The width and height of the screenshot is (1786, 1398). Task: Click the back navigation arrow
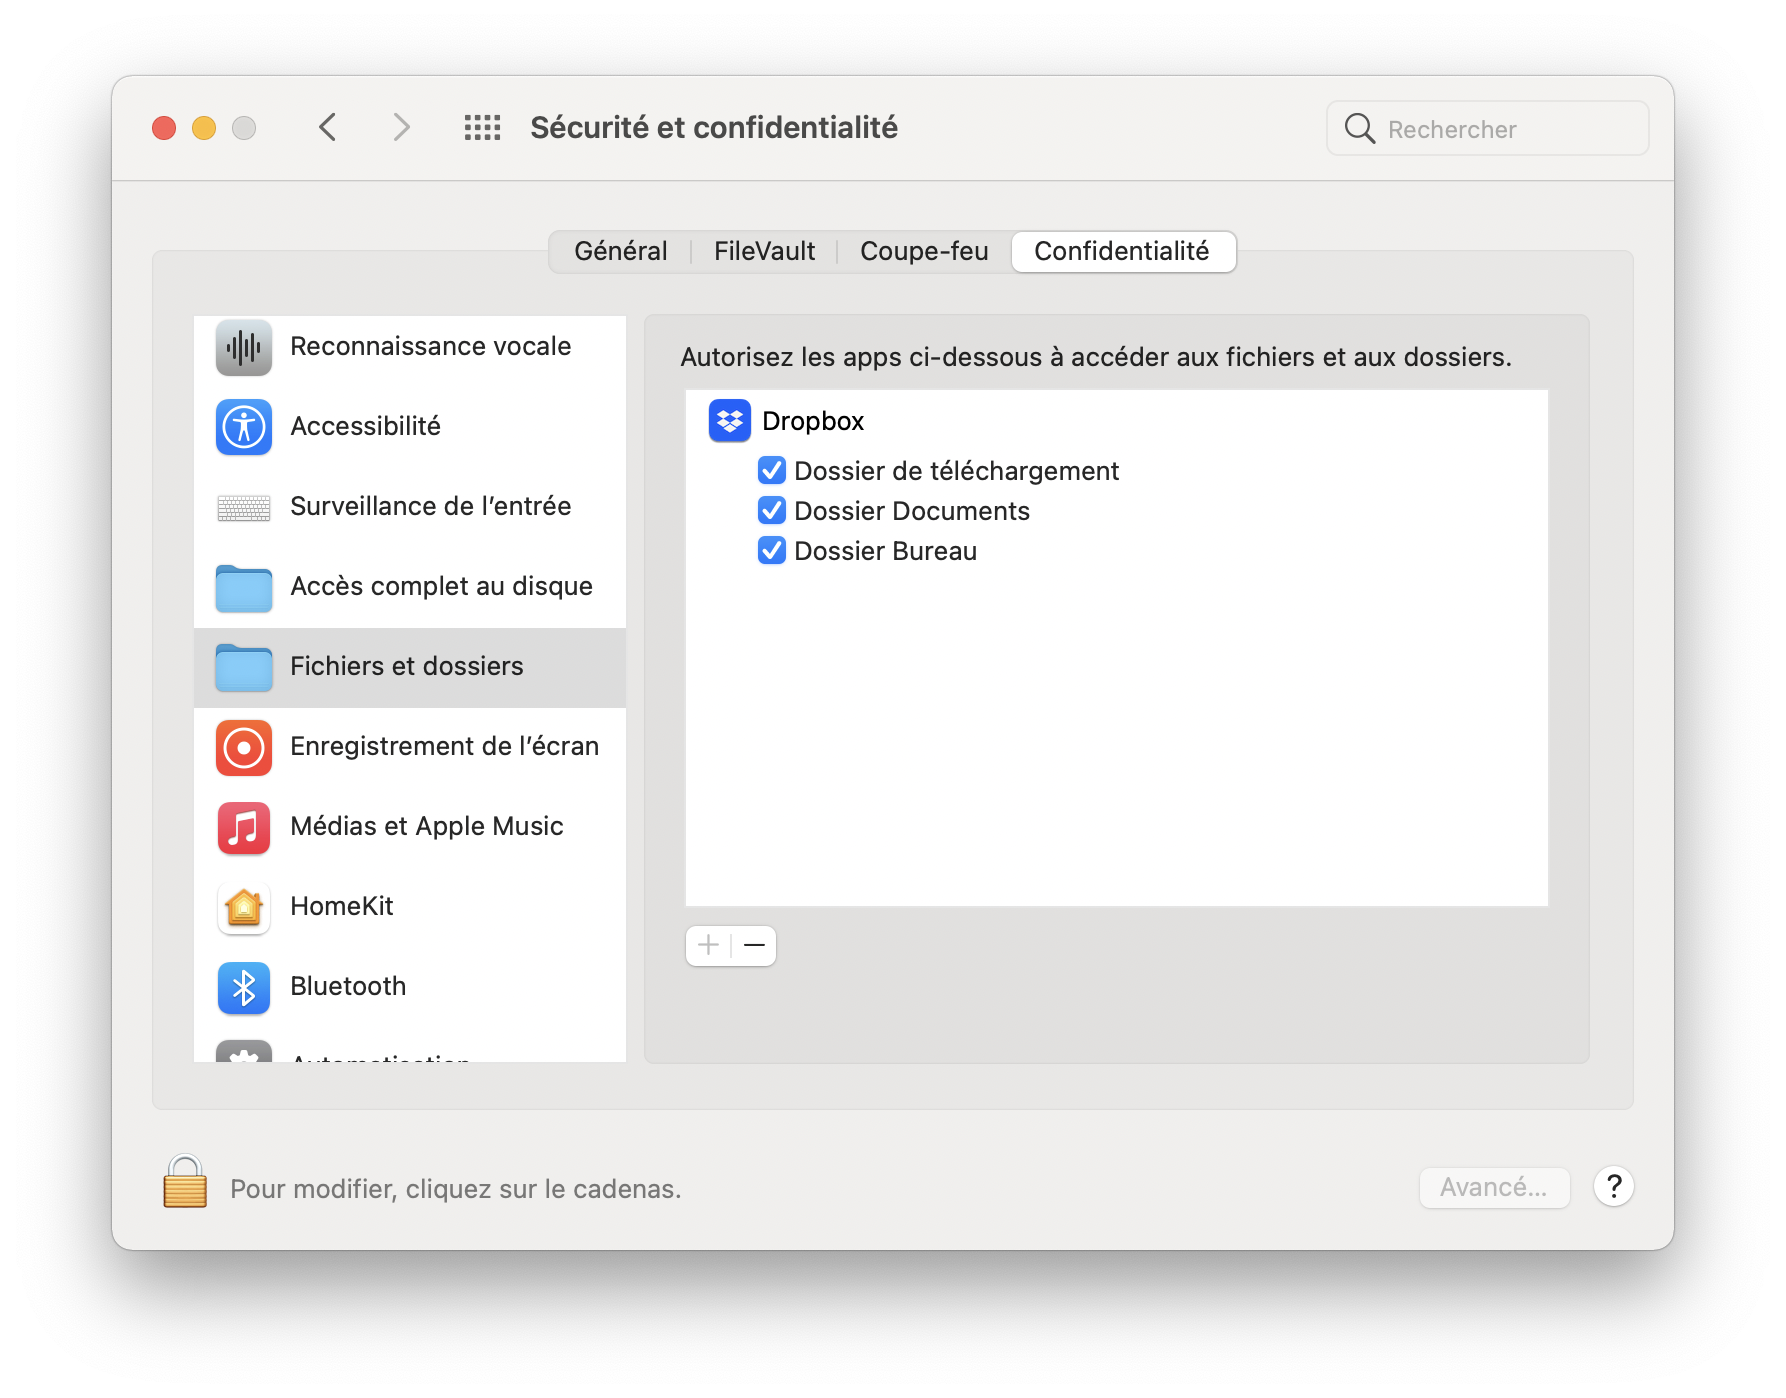point(327,127)
